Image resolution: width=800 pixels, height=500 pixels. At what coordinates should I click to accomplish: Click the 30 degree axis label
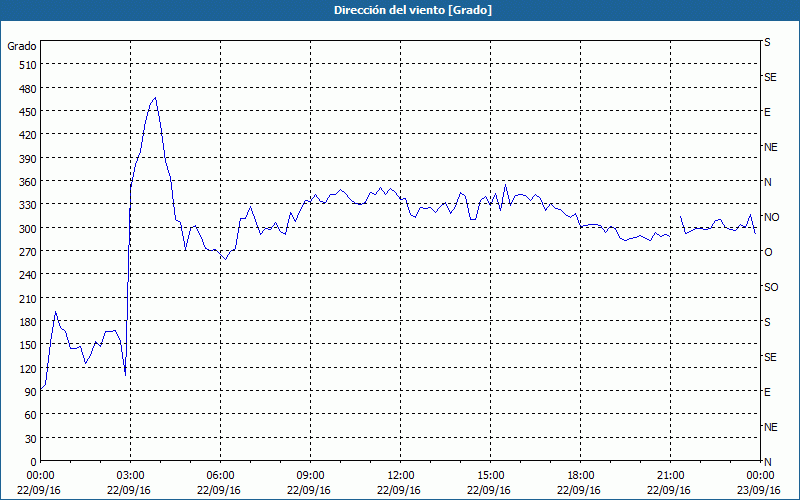pos(31,439)
